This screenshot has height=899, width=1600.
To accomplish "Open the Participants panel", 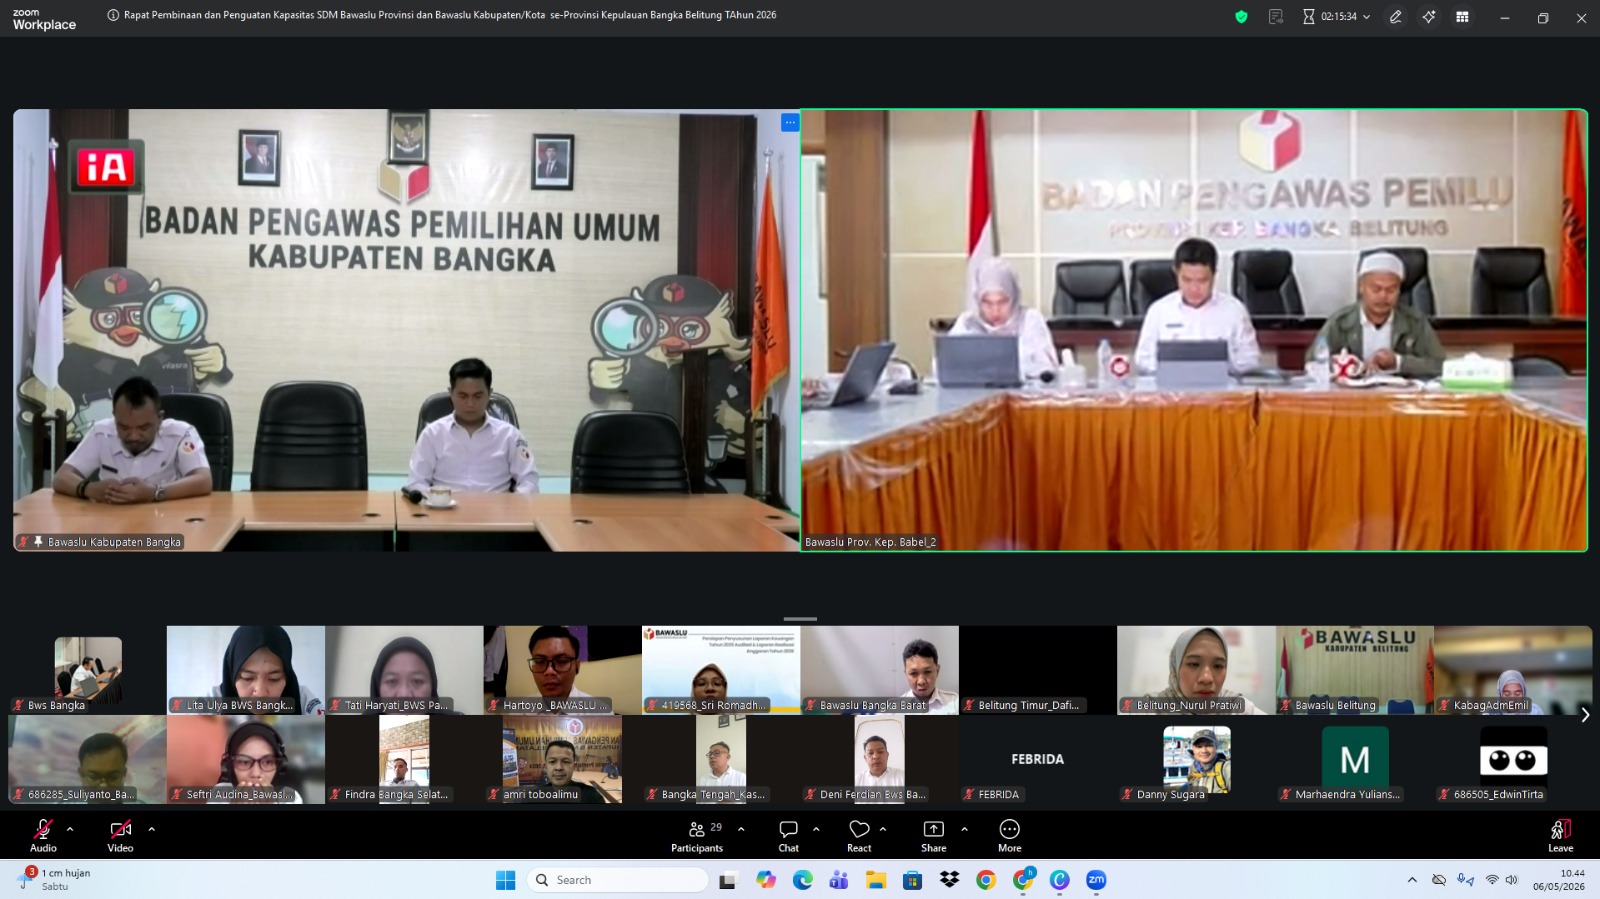I will point(697,835).
